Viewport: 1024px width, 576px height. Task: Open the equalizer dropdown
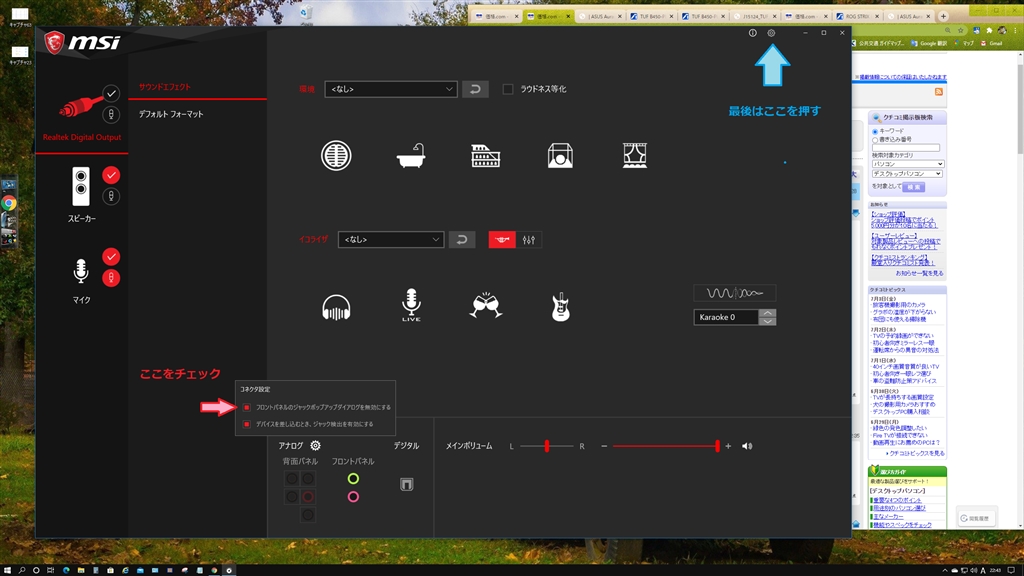[x=391, y=240]
